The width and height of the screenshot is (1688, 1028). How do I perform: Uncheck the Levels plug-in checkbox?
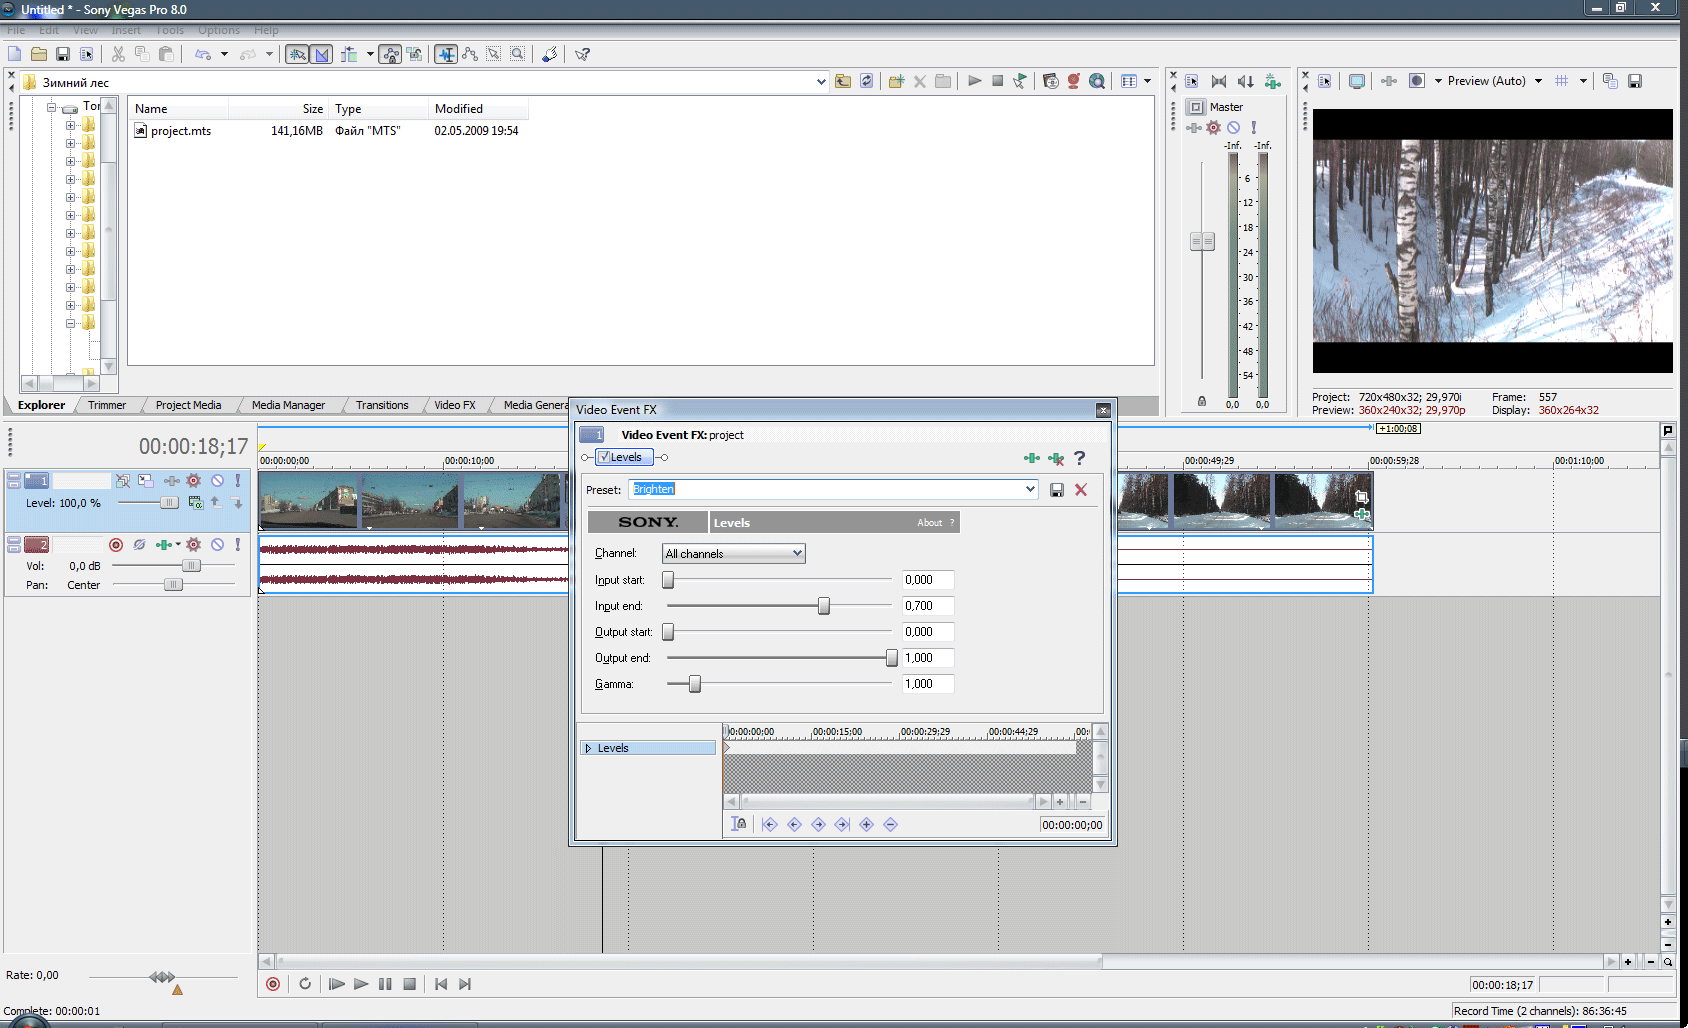604,457
